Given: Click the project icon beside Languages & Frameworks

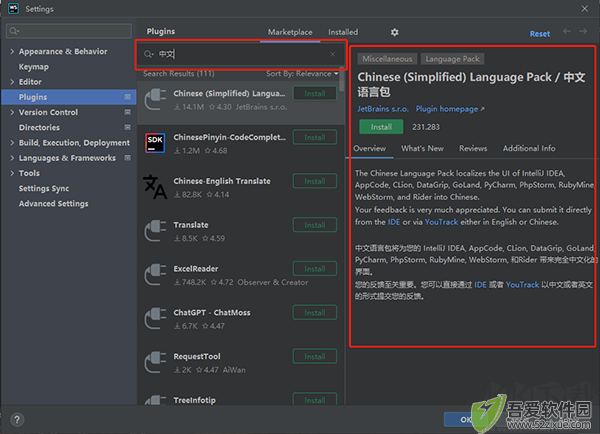Looking at the screenshot, I should click(128, 158).
